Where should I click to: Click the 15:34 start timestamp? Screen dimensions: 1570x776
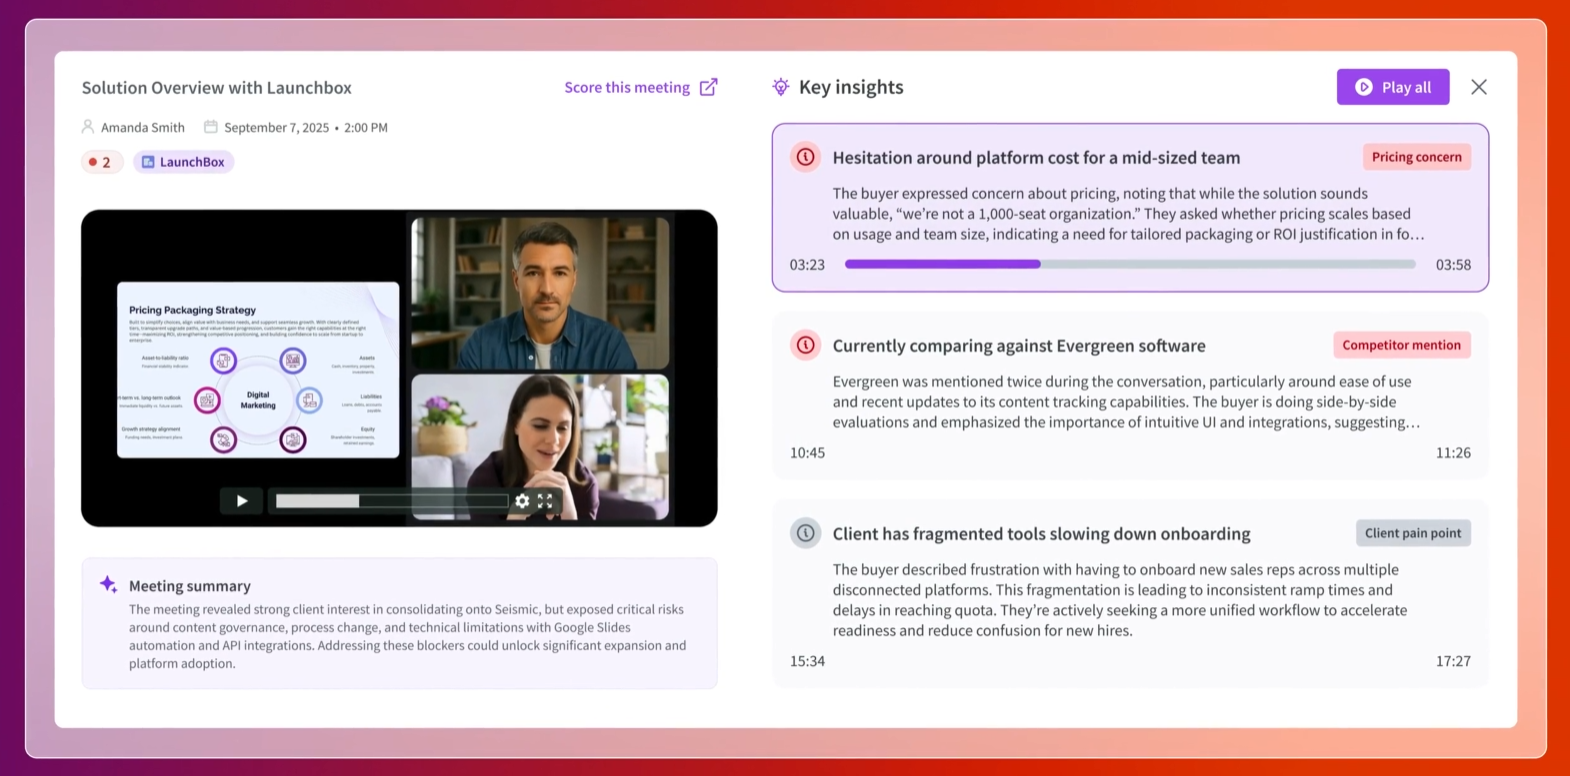click(807, 661)
